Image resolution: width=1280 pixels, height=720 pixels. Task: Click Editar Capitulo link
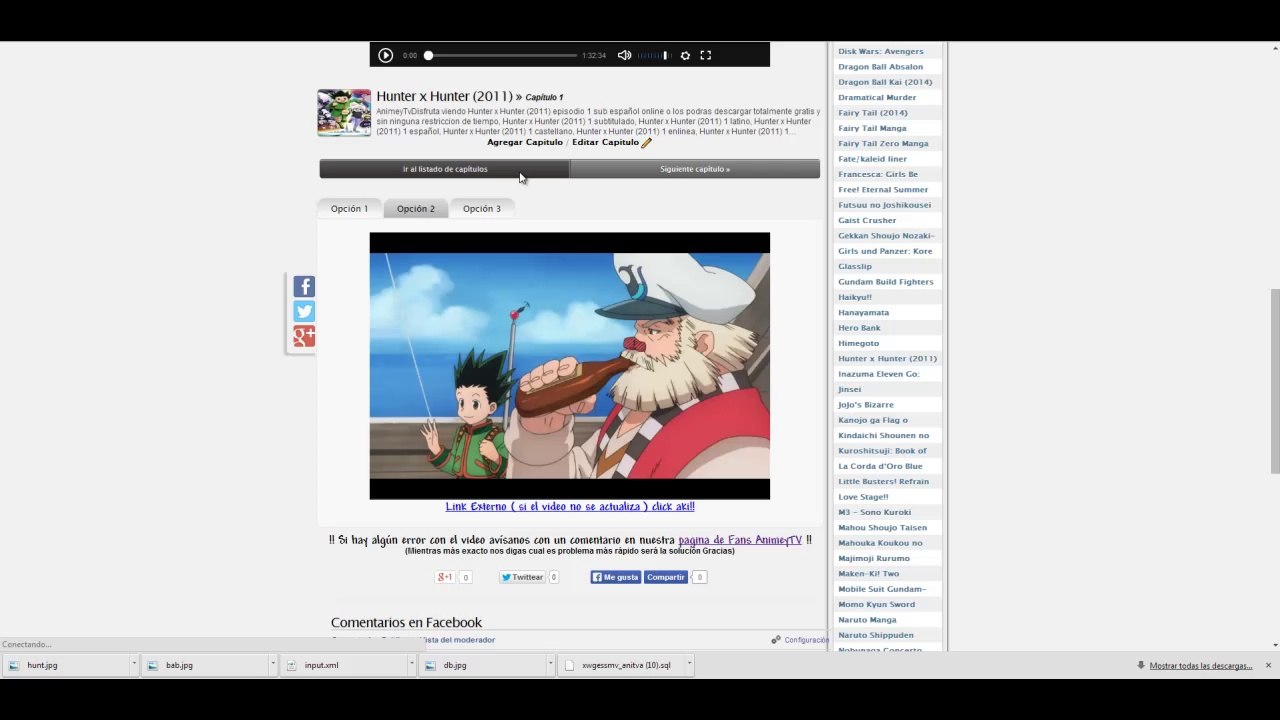pos(605,142)
